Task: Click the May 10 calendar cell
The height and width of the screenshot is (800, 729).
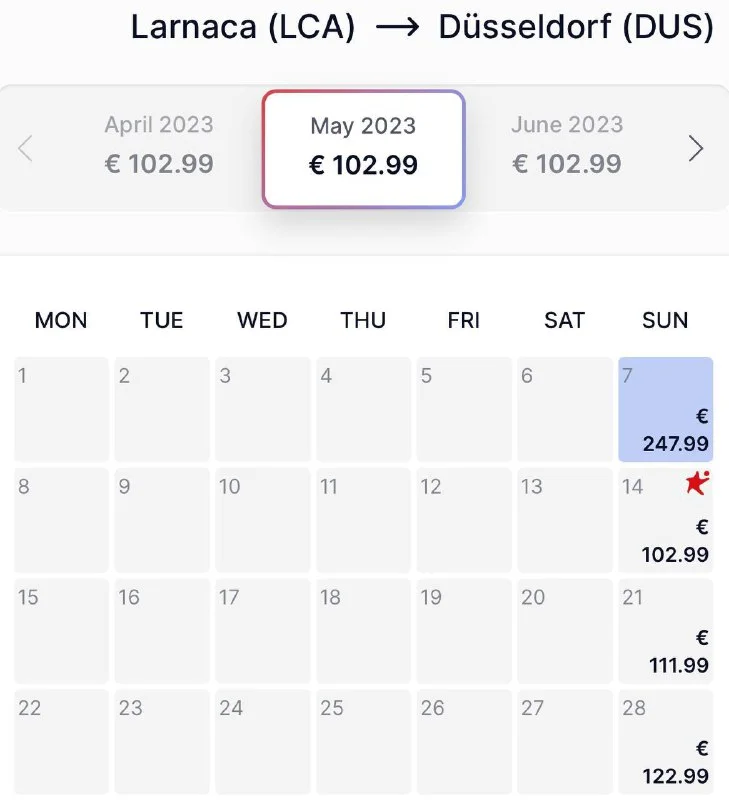Action: pyautogui.click(x=263, y=520)
